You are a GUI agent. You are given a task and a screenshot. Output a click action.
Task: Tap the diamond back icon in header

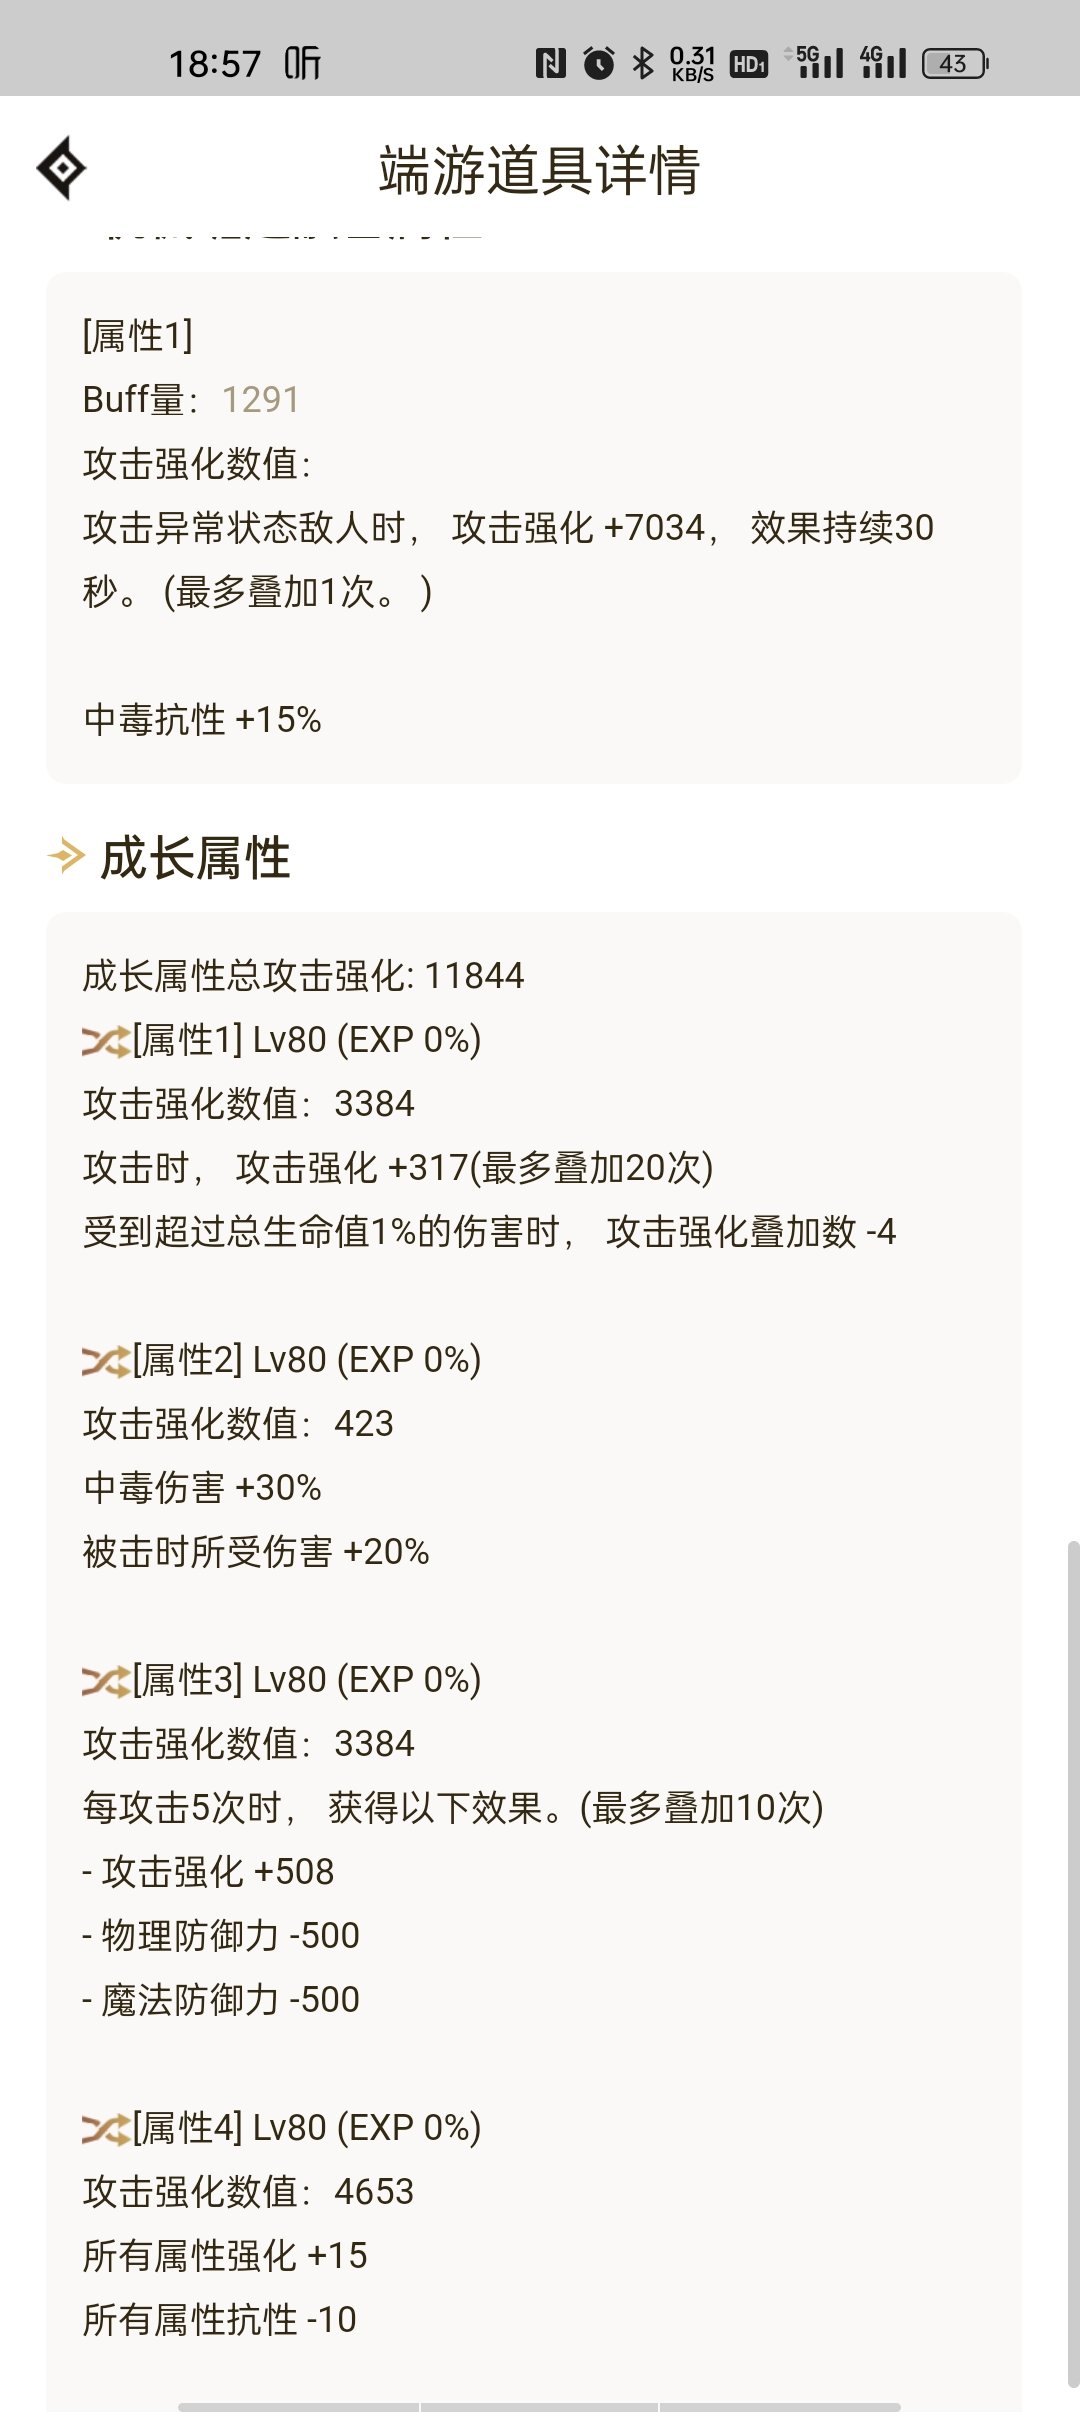(x=61, y=168)
